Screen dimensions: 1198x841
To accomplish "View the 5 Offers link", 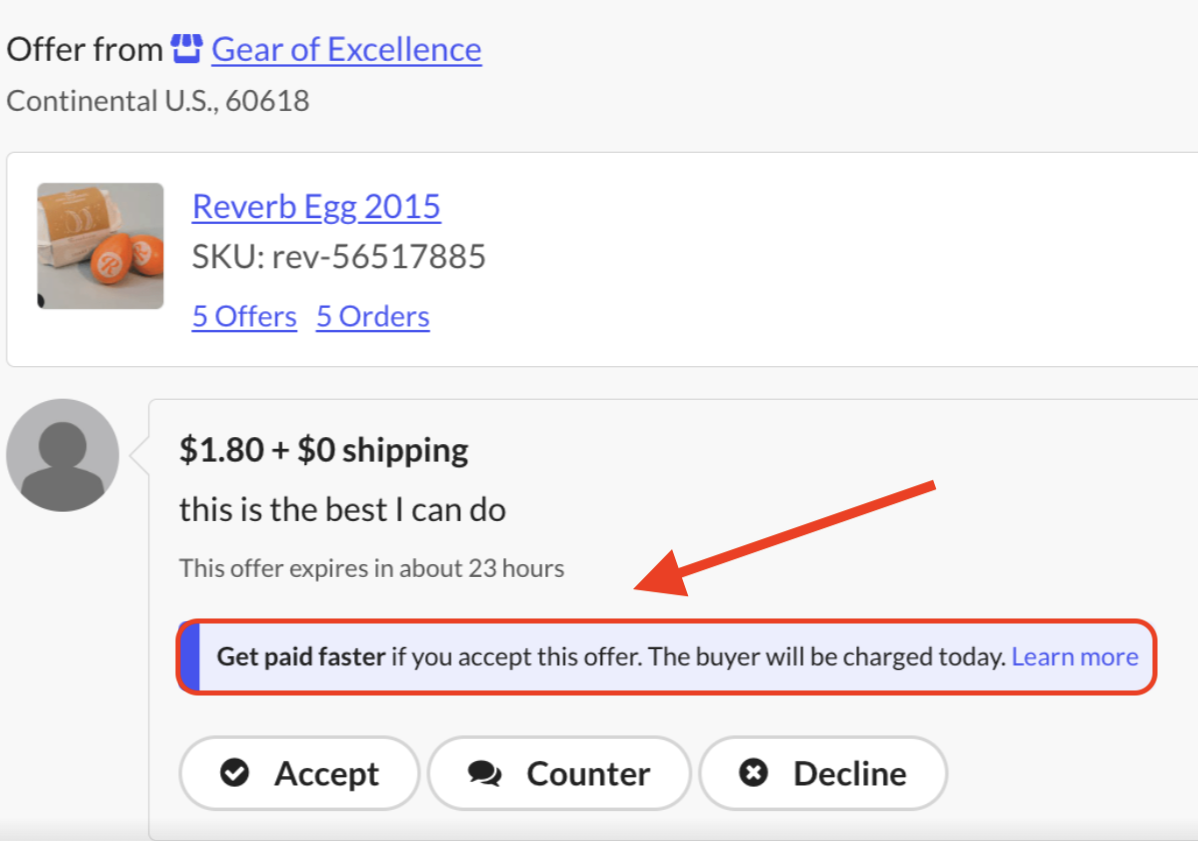I will point(244,316).
